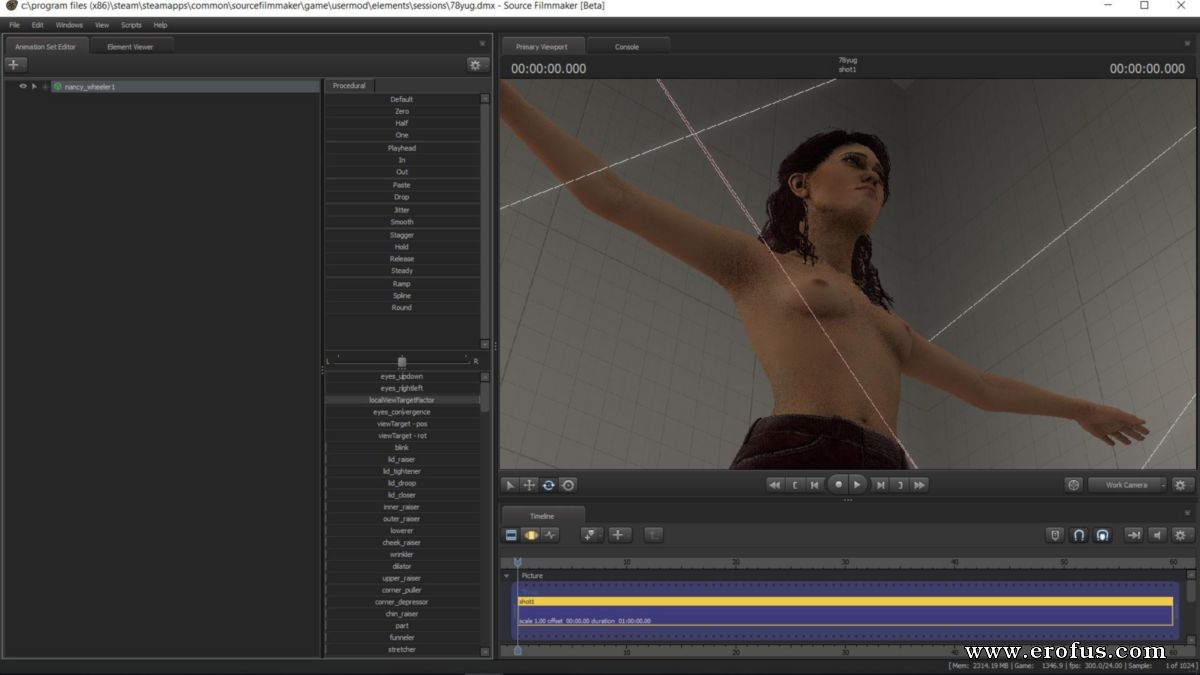The image size is (1200, 675).
Task: Click the L-R balance slider handle
Action: click(402, 361)
